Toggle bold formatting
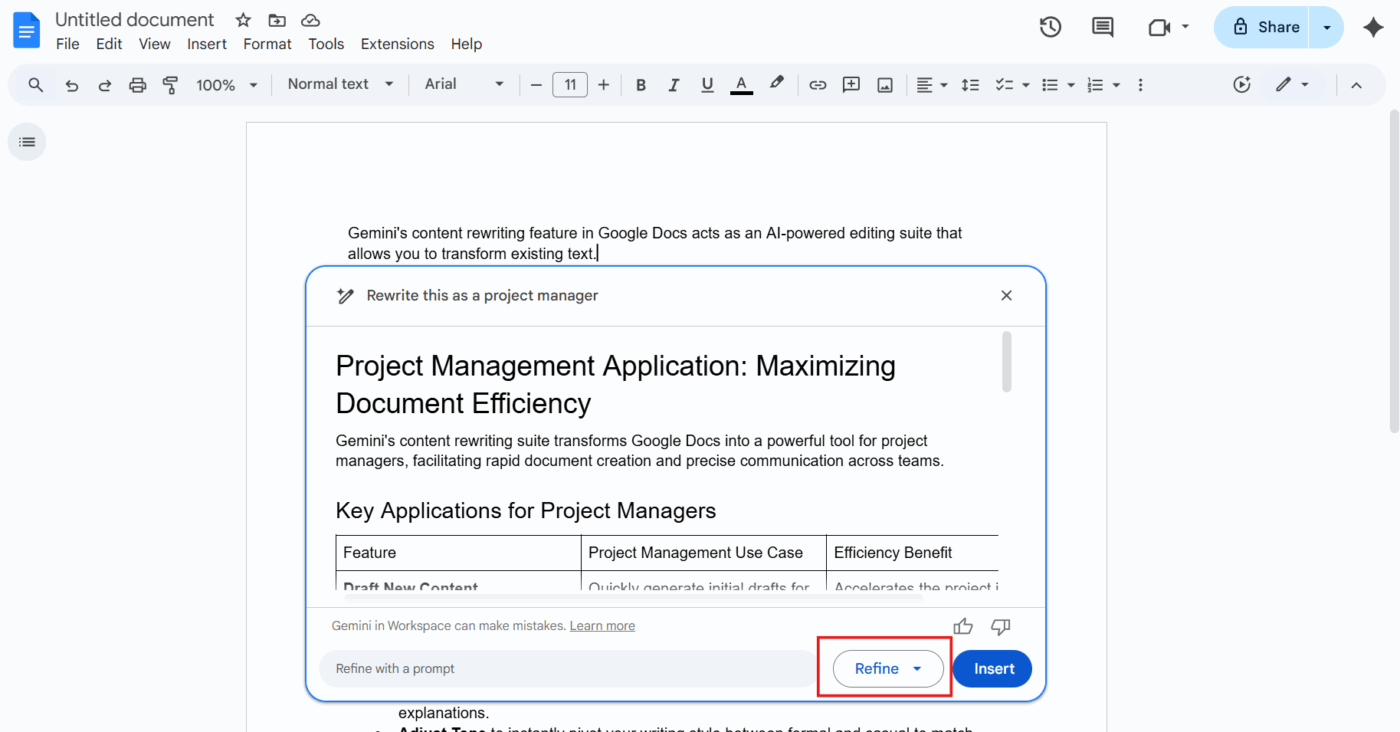The image size is (1400, 732). click(641, 85)
